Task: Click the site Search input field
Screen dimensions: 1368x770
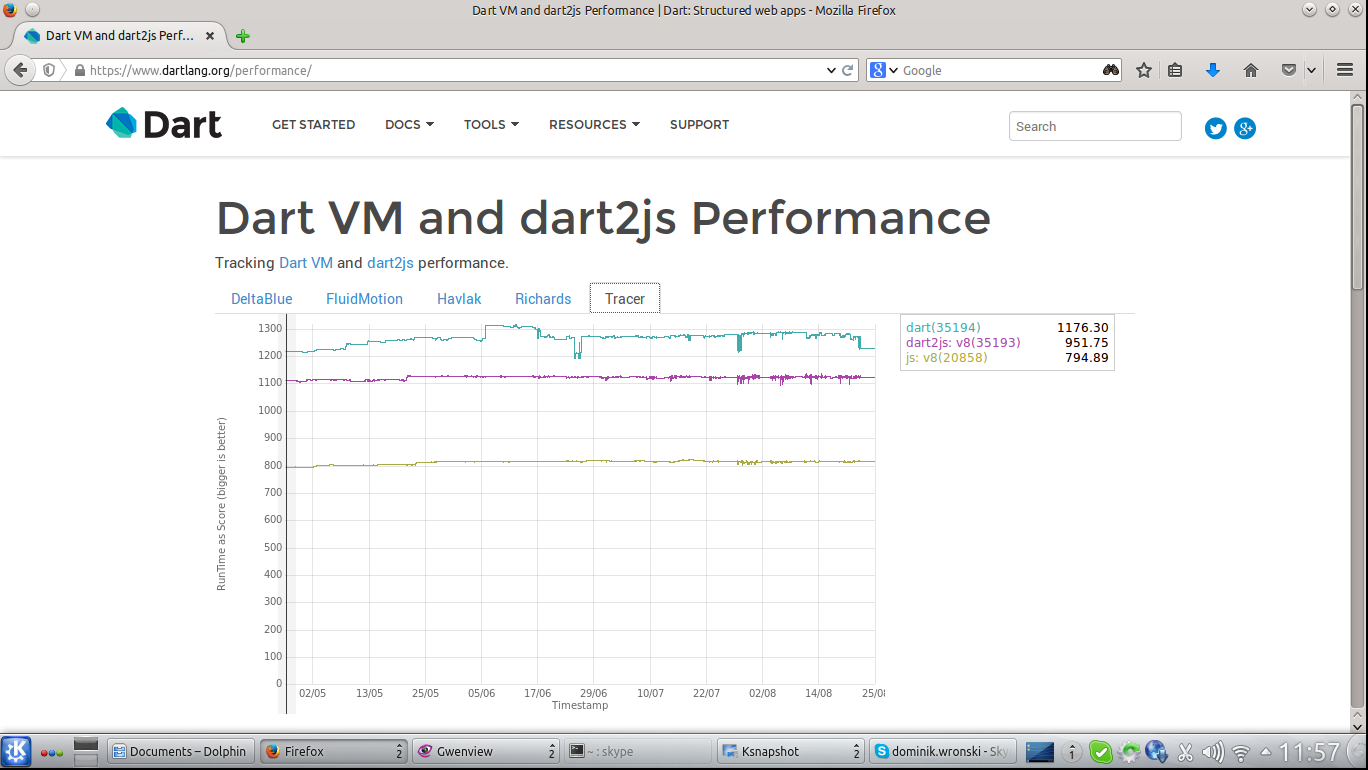Action: click(x=1095, y=126)
